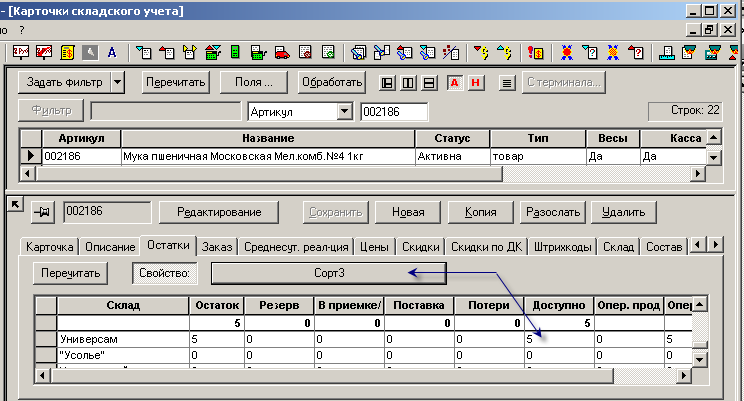Click red exclamation mark with dollar card icon
This screenshot has width=744, height=401.
coord(536,52)
